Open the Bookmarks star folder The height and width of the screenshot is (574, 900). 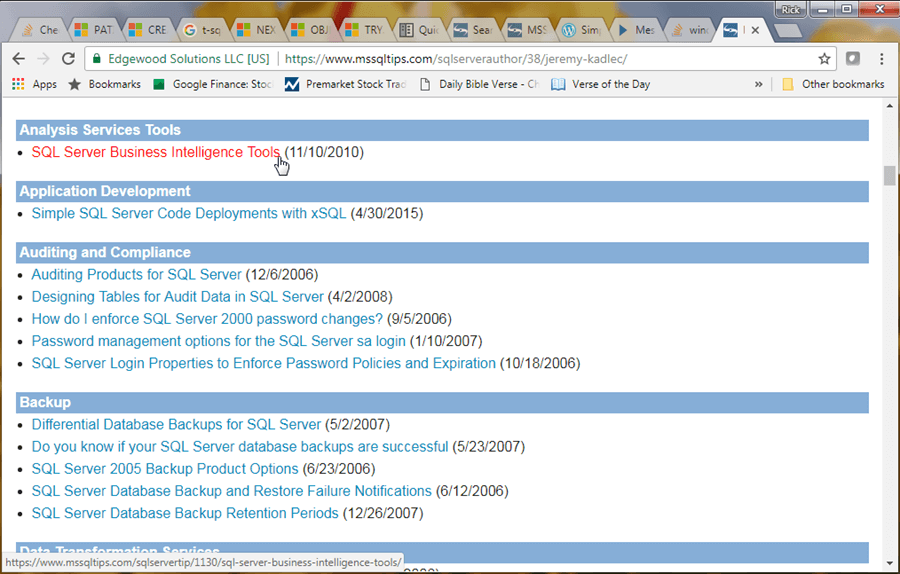pos(104,84)
